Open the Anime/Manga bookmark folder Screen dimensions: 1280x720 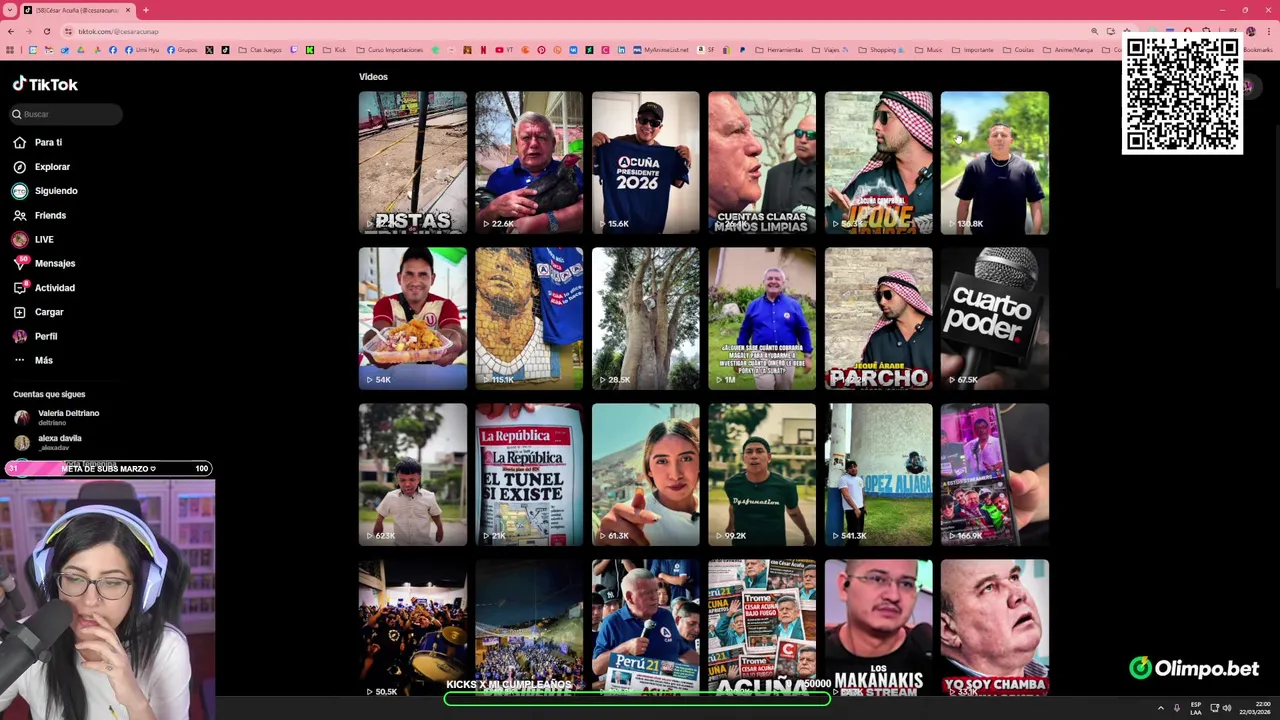tap(1068, 50)
